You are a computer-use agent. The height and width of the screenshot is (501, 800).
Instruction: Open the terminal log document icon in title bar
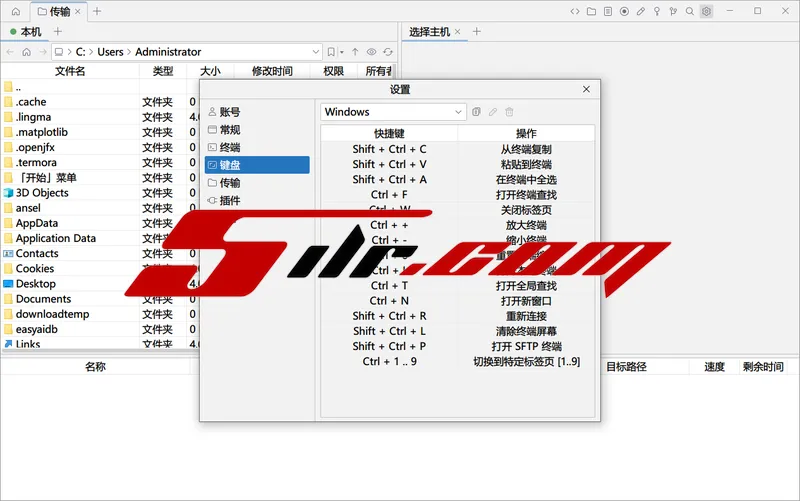608,11
